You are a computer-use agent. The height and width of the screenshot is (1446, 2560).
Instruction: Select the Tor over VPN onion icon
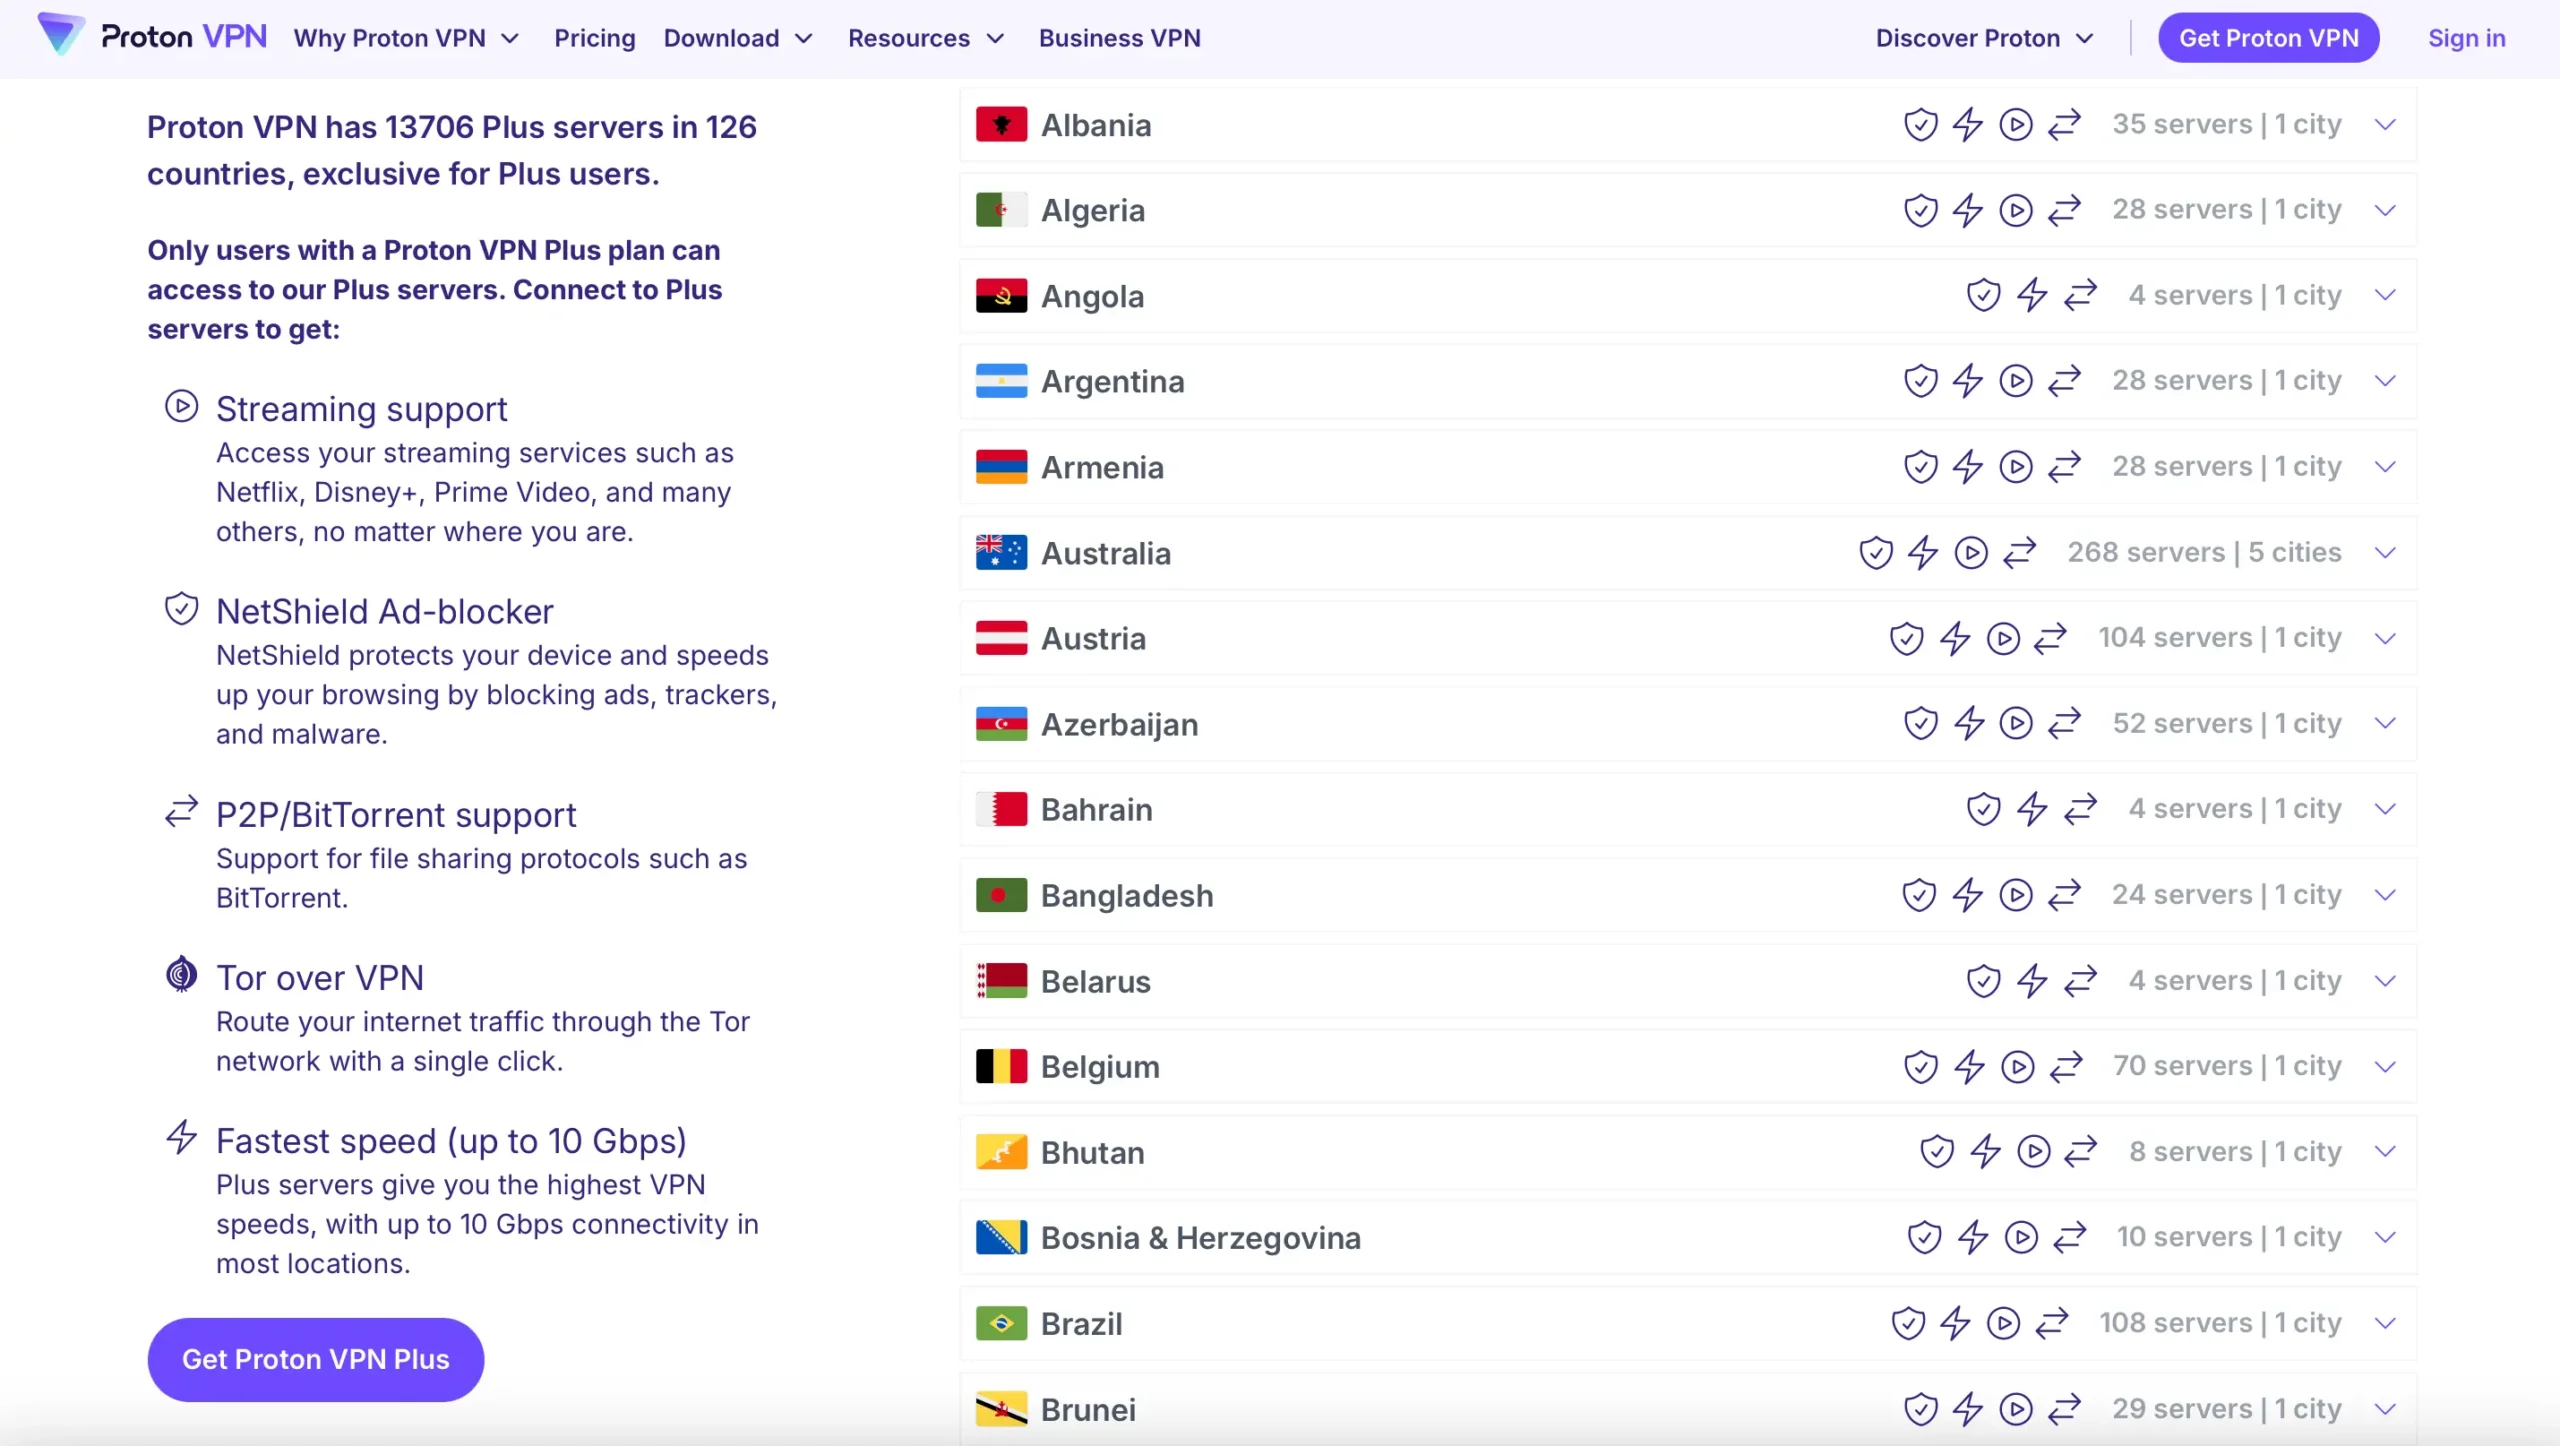[181, 974]
